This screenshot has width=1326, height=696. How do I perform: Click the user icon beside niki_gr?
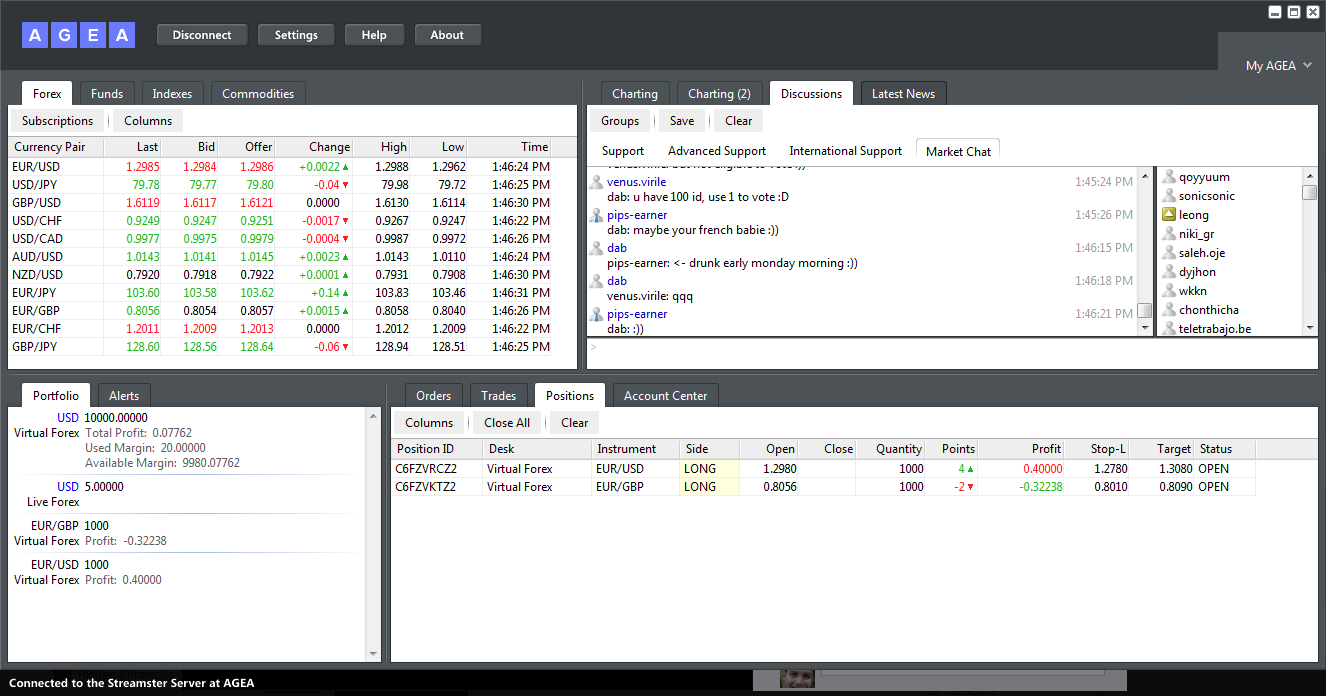pos(1168,234)
